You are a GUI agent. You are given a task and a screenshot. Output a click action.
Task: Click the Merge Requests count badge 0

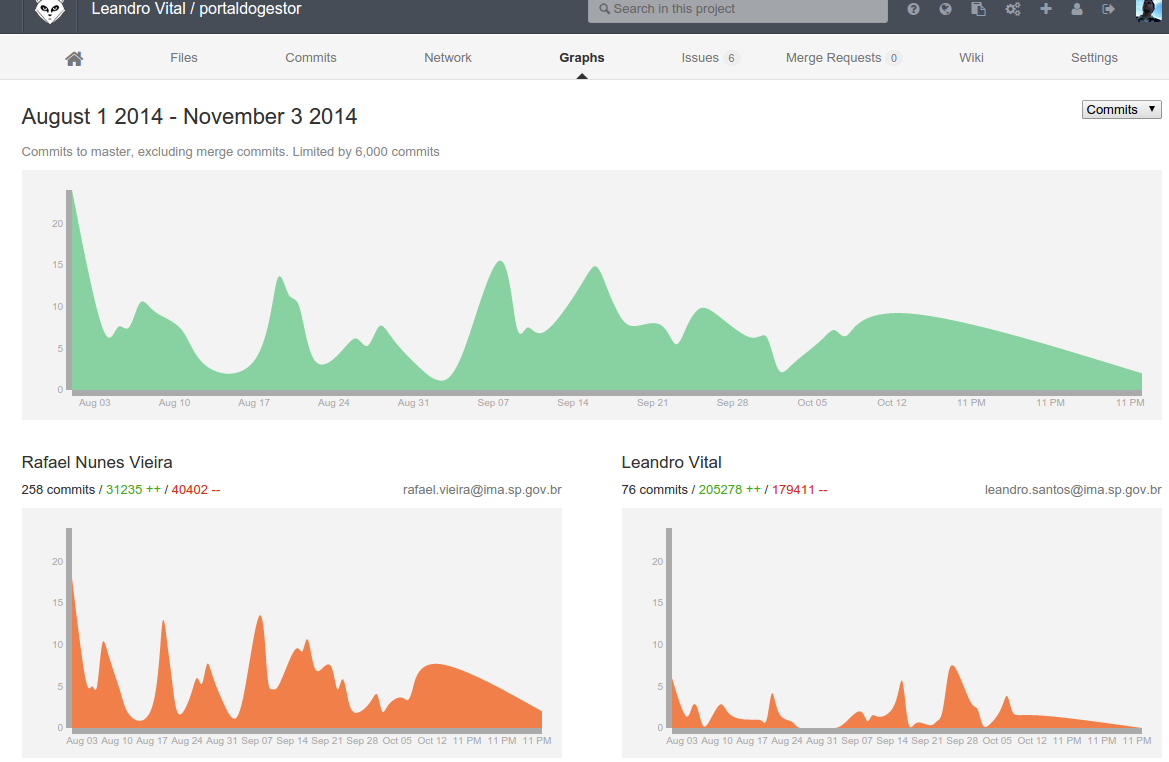click(x=893, y=58)
